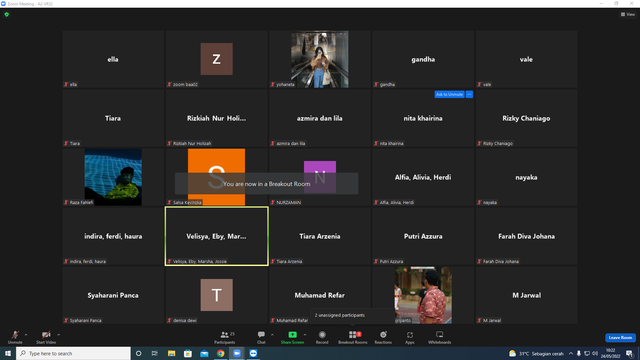This screenshot has width=640, height=360.
Task: Click the indira, ferdi, haura tile
Action: [113, 236]
